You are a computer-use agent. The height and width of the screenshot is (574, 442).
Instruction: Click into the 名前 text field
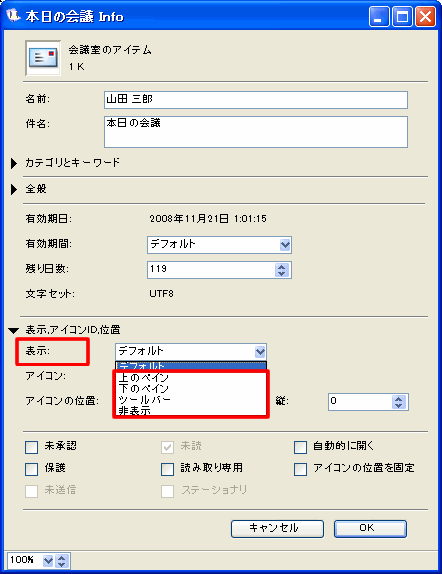click(256, 100)
